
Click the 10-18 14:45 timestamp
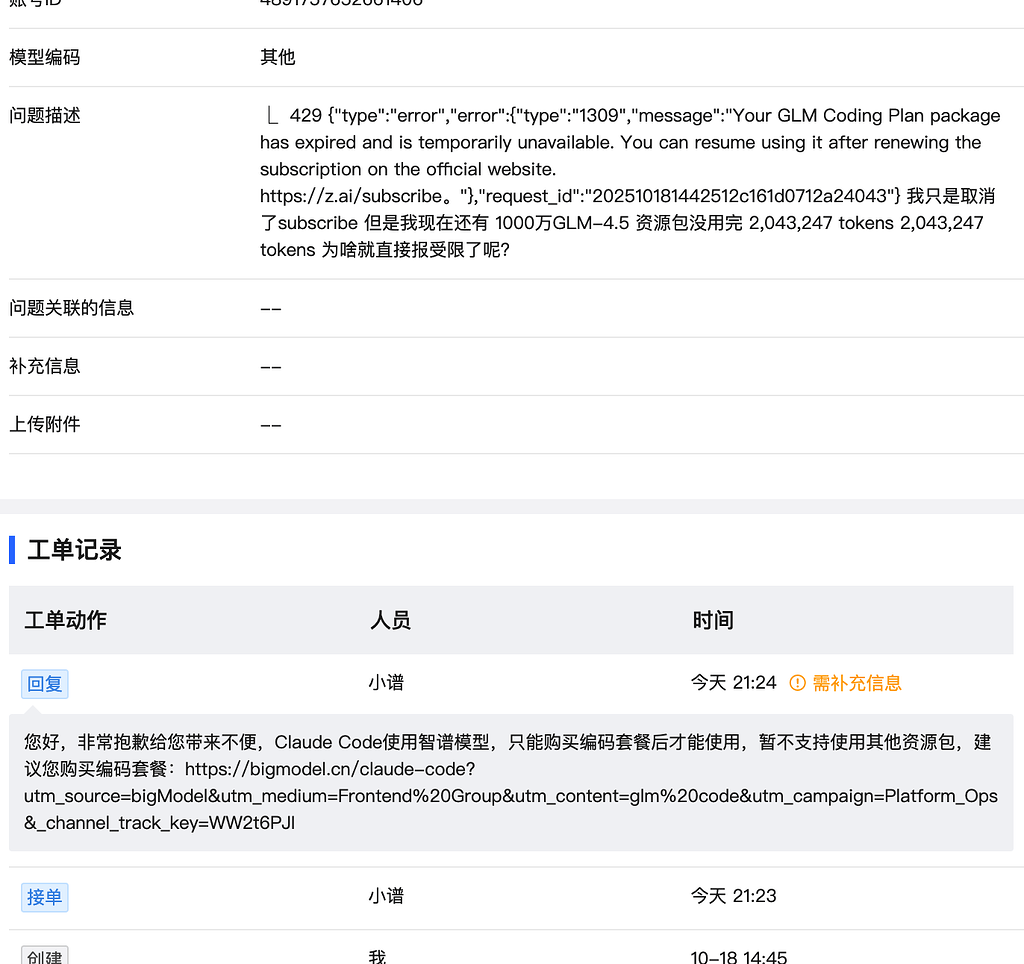[x=739, y=957]
